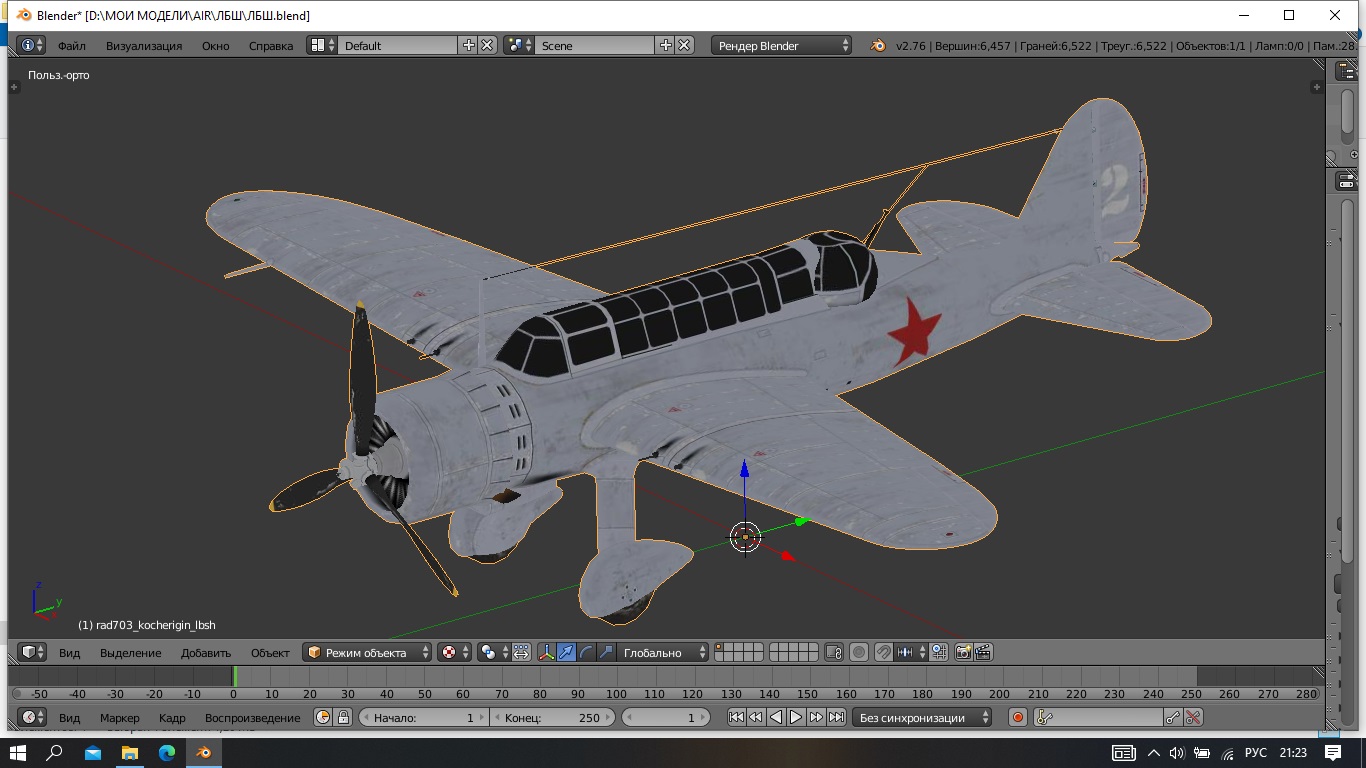Expand the Рендер Blender engine dropdown
The image size is (1366, 768).
click(782, 45)
